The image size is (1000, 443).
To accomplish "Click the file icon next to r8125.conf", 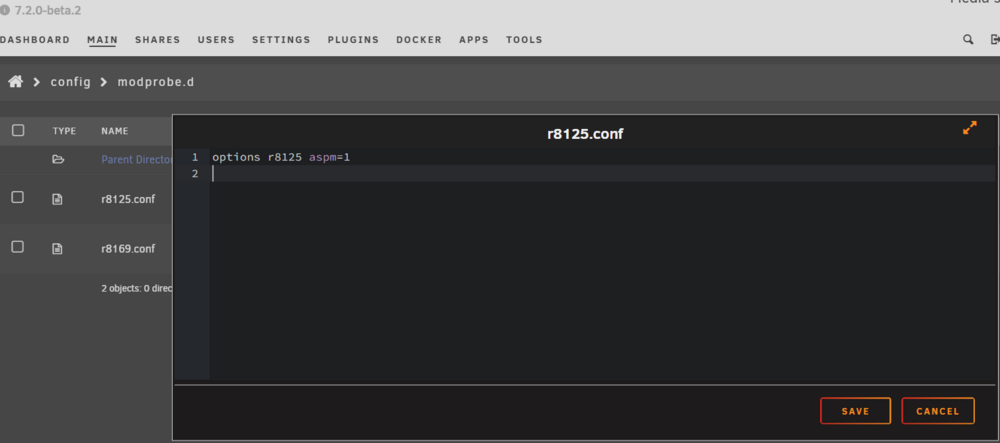I will (57, 200).
